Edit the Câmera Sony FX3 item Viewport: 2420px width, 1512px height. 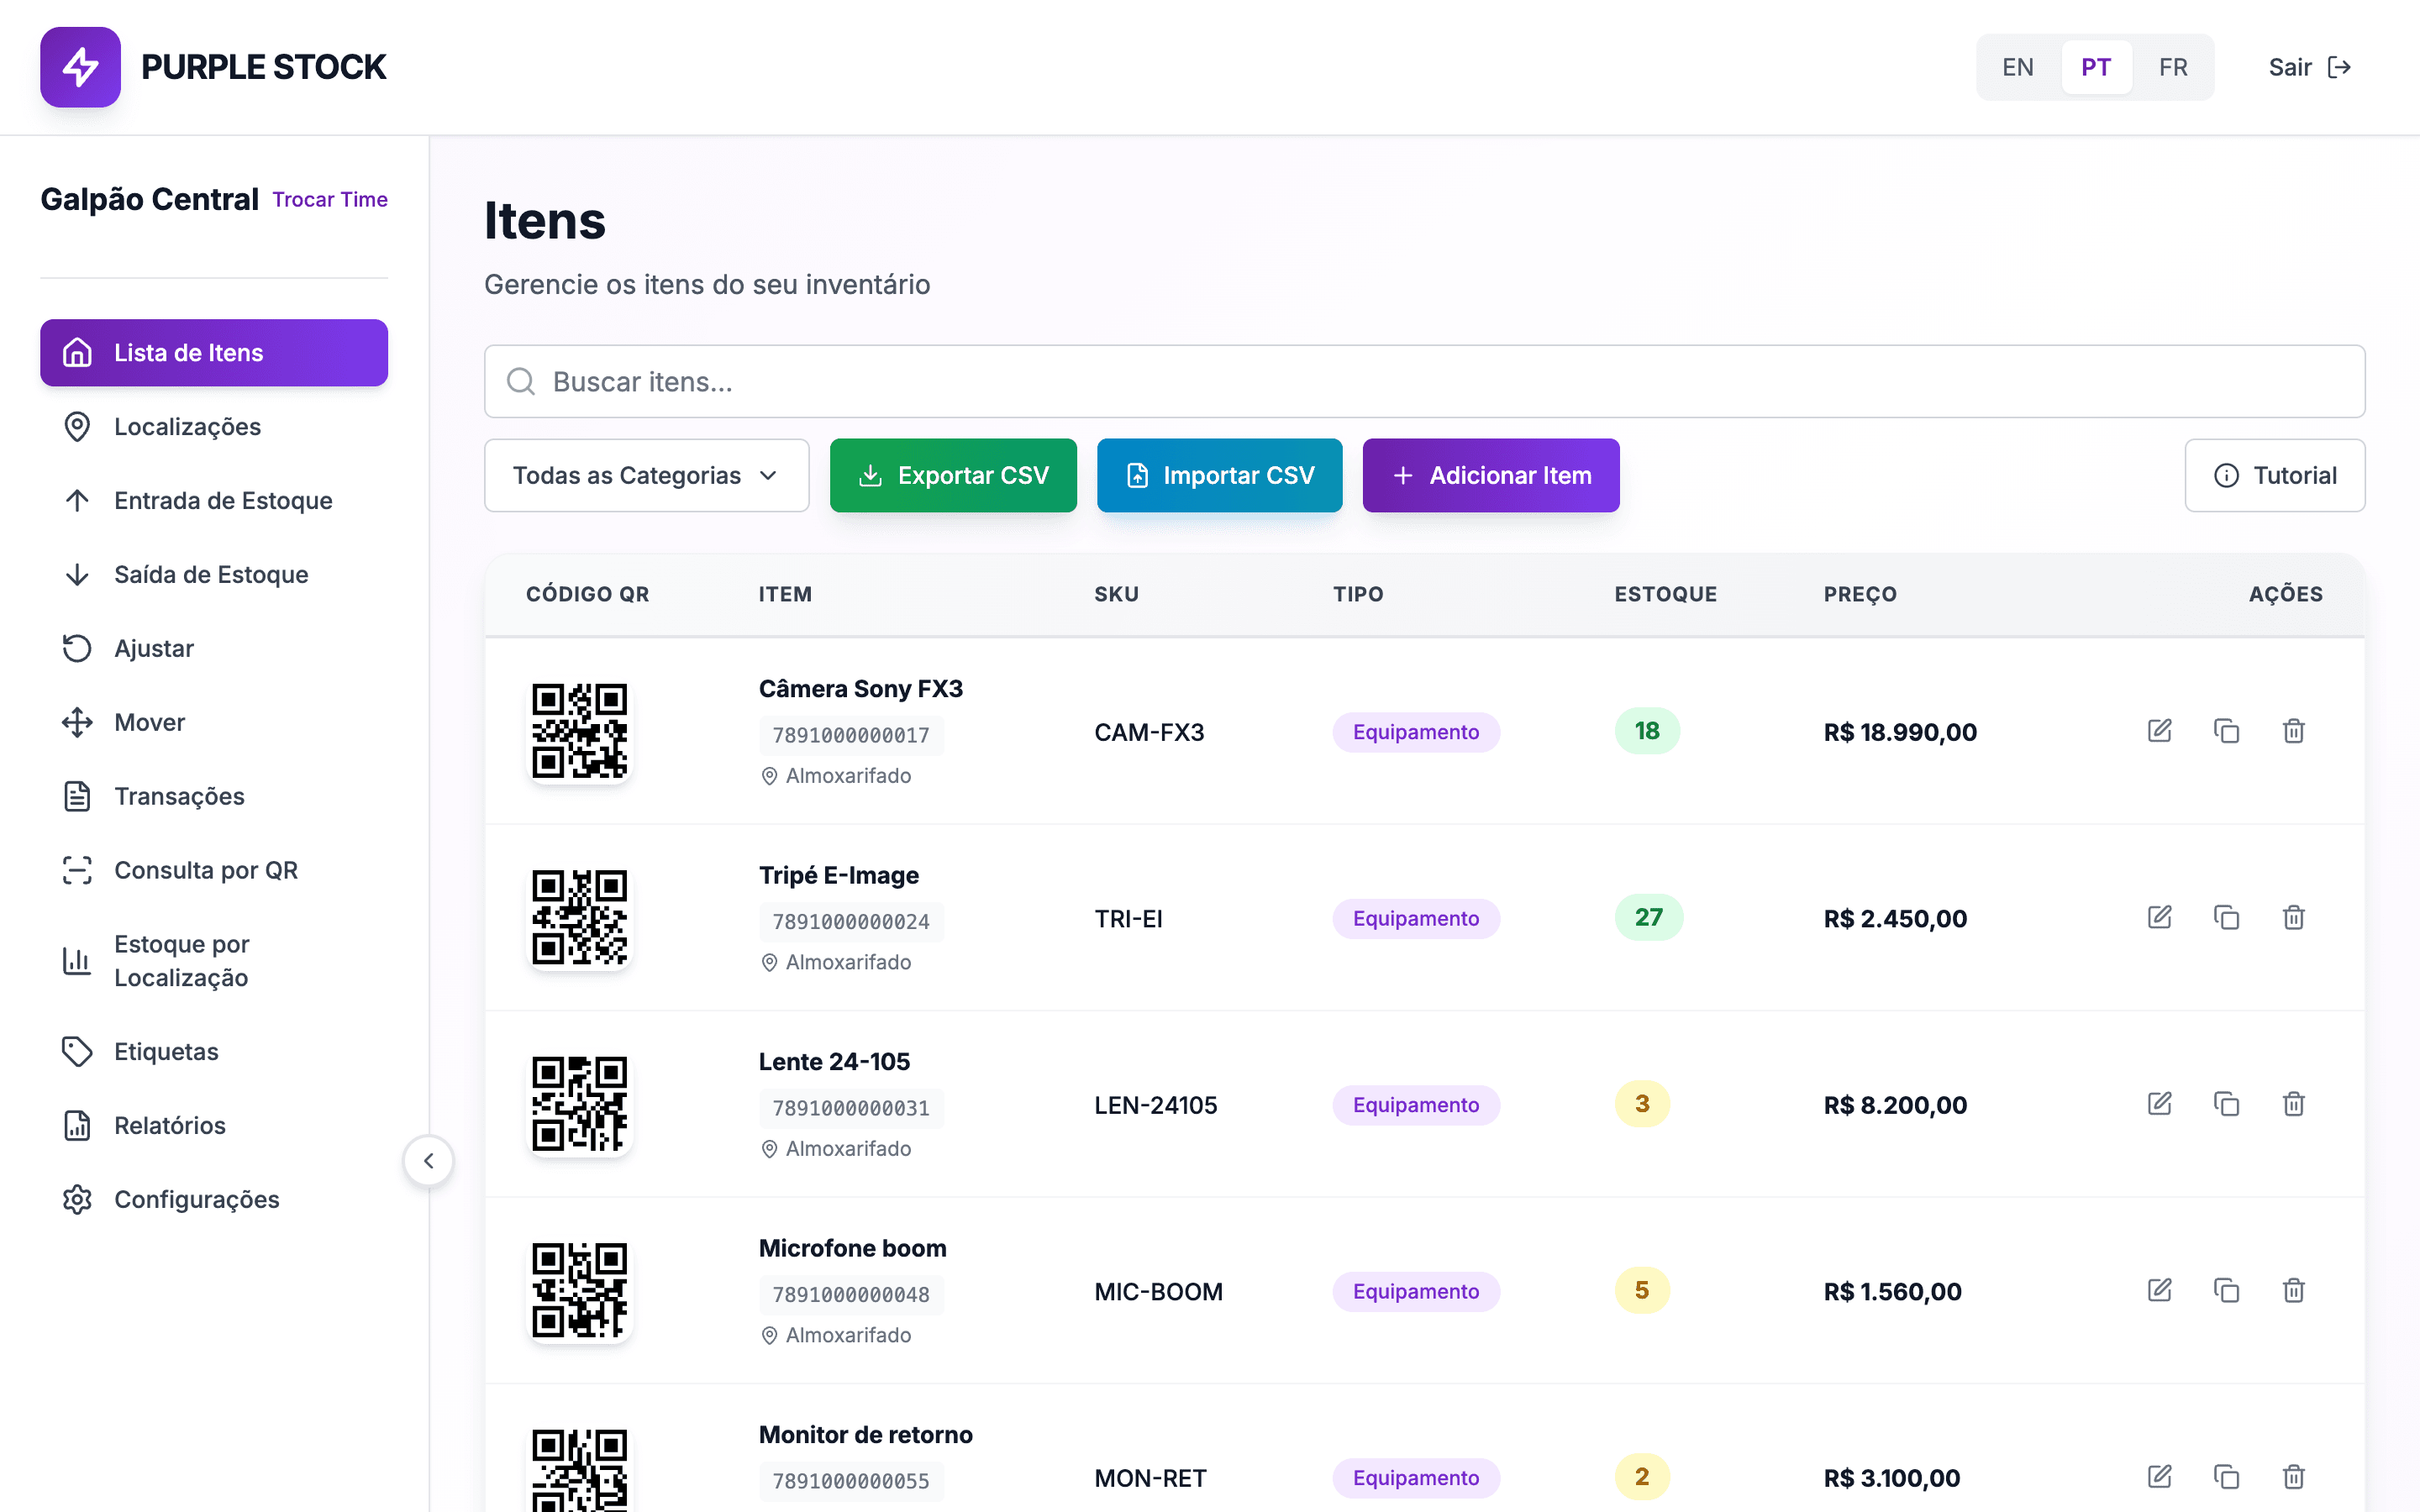pos(2159,731)
